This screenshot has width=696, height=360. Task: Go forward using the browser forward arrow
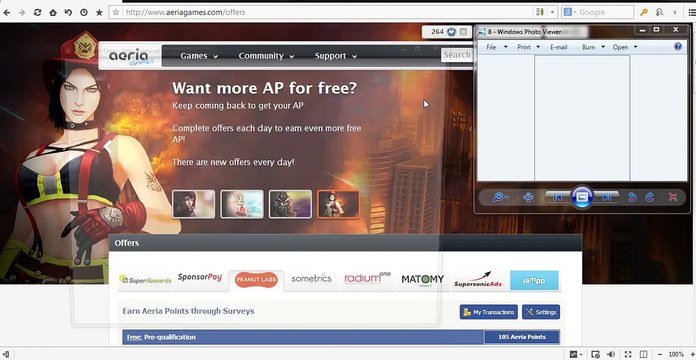[22, 12]
